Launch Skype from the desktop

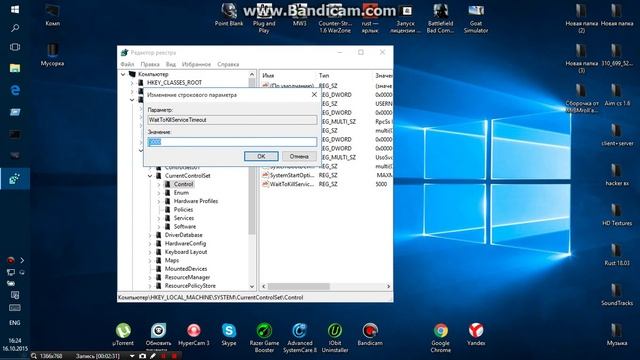point(229,335)
